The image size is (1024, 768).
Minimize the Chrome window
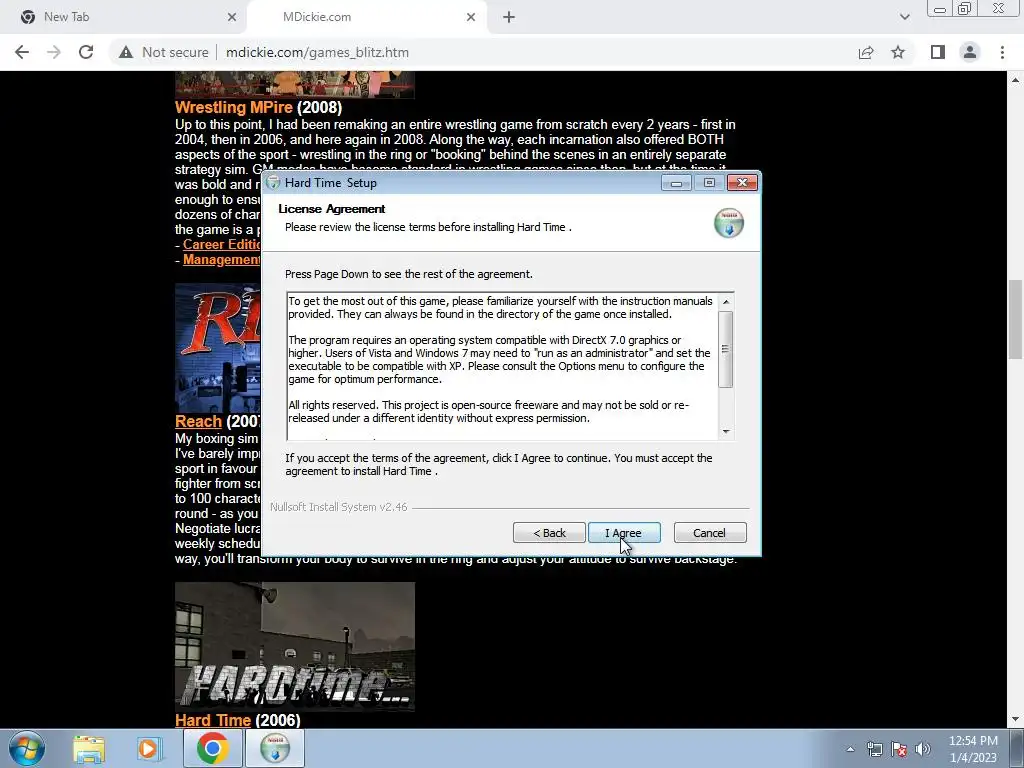point(940,9)
